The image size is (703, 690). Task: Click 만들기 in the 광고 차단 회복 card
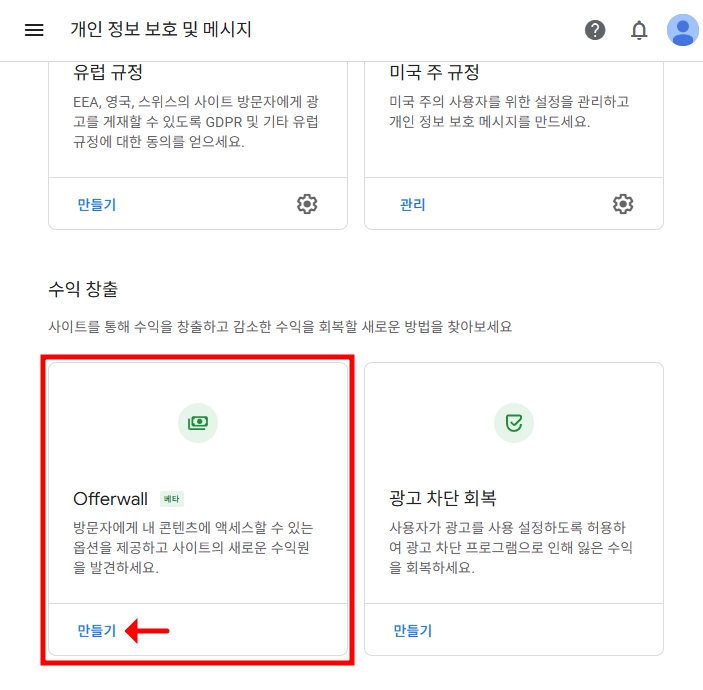click(x=412, y=630)
